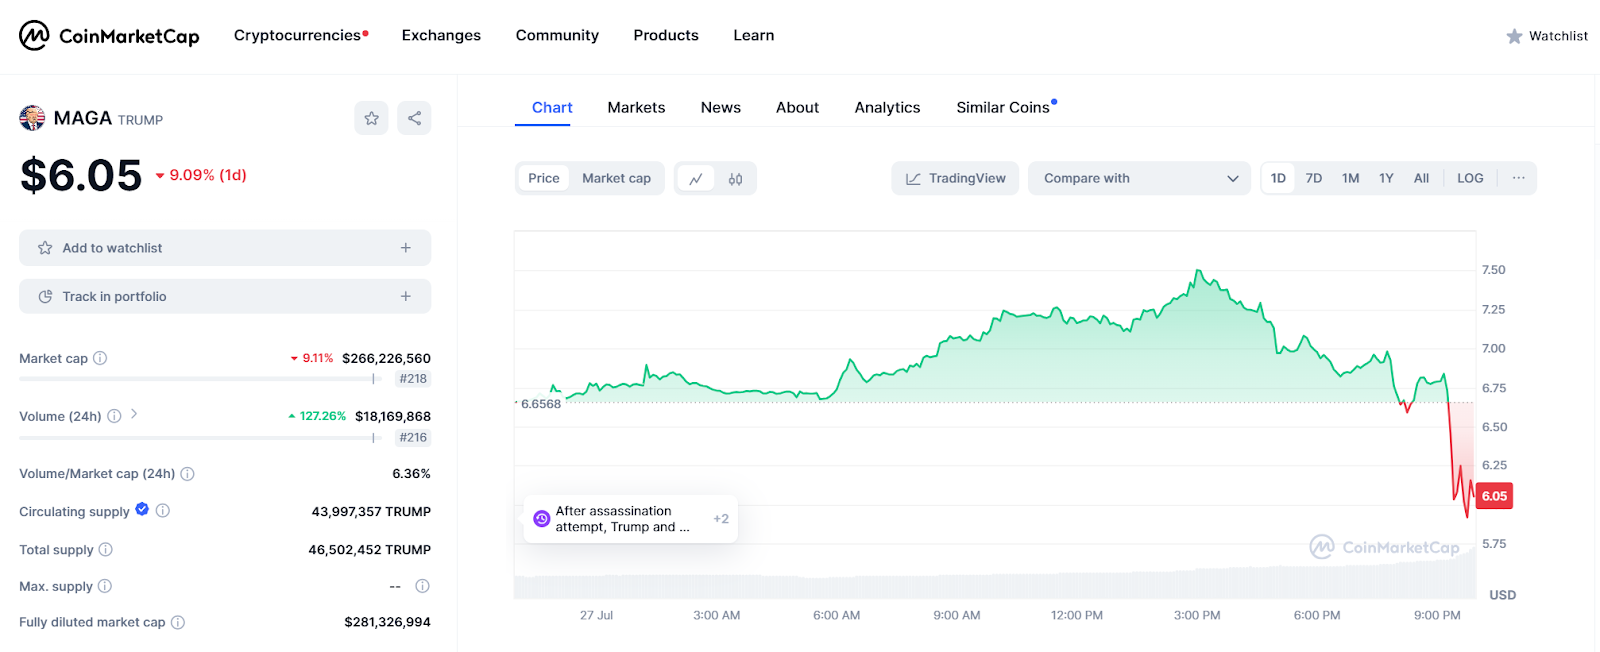
Task: Switch to the News tab
Action: tap(721, 107)
